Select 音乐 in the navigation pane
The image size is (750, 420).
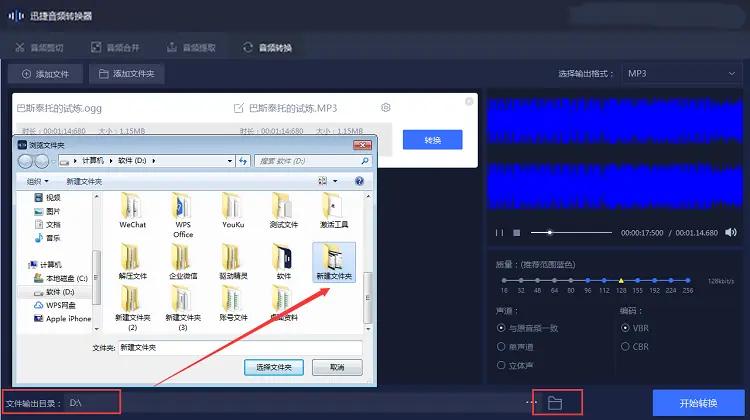[48, 238]
